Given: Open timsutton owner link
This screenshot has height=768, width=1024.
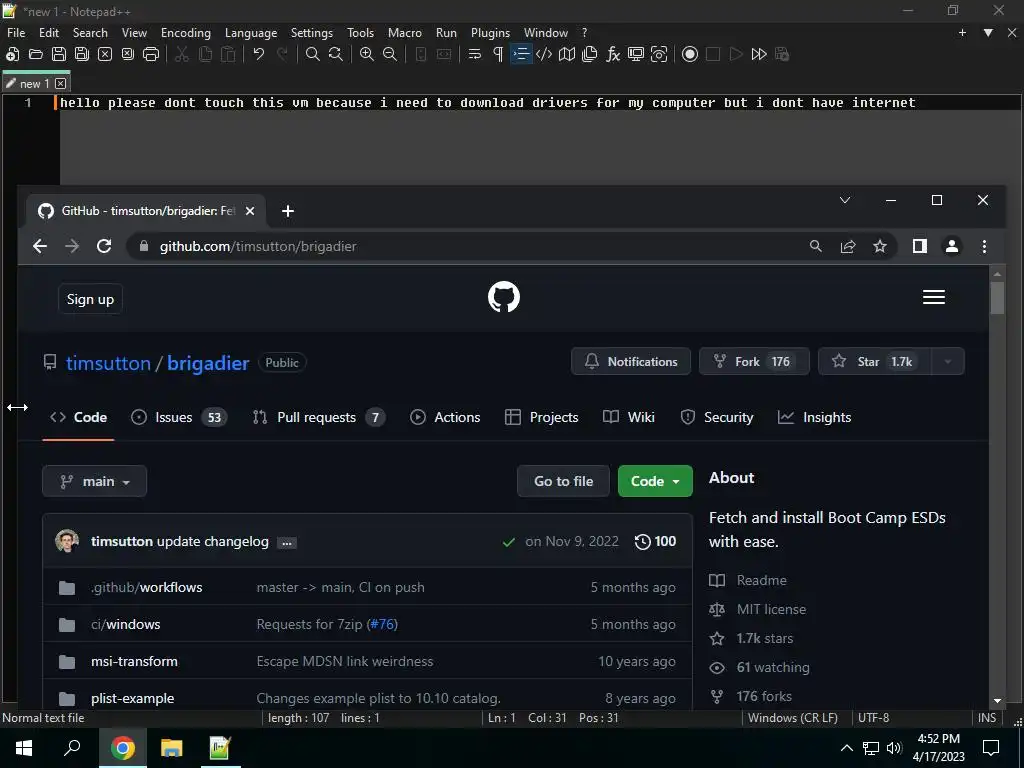Looking at the screenshot, I should [x=108, y=363].
